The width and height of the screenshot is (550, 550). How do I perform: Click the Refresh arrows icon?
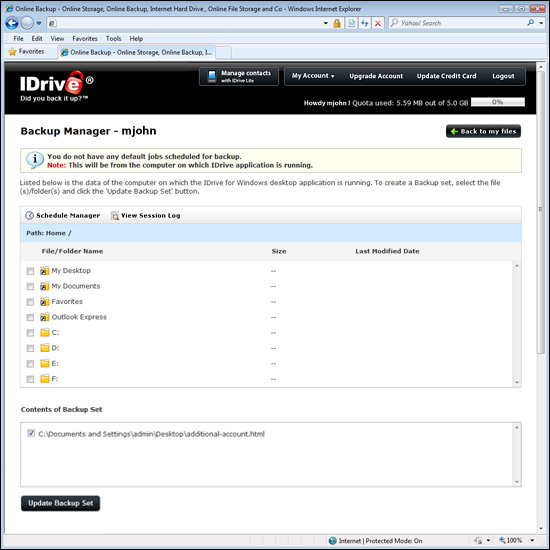coord(365,24)
